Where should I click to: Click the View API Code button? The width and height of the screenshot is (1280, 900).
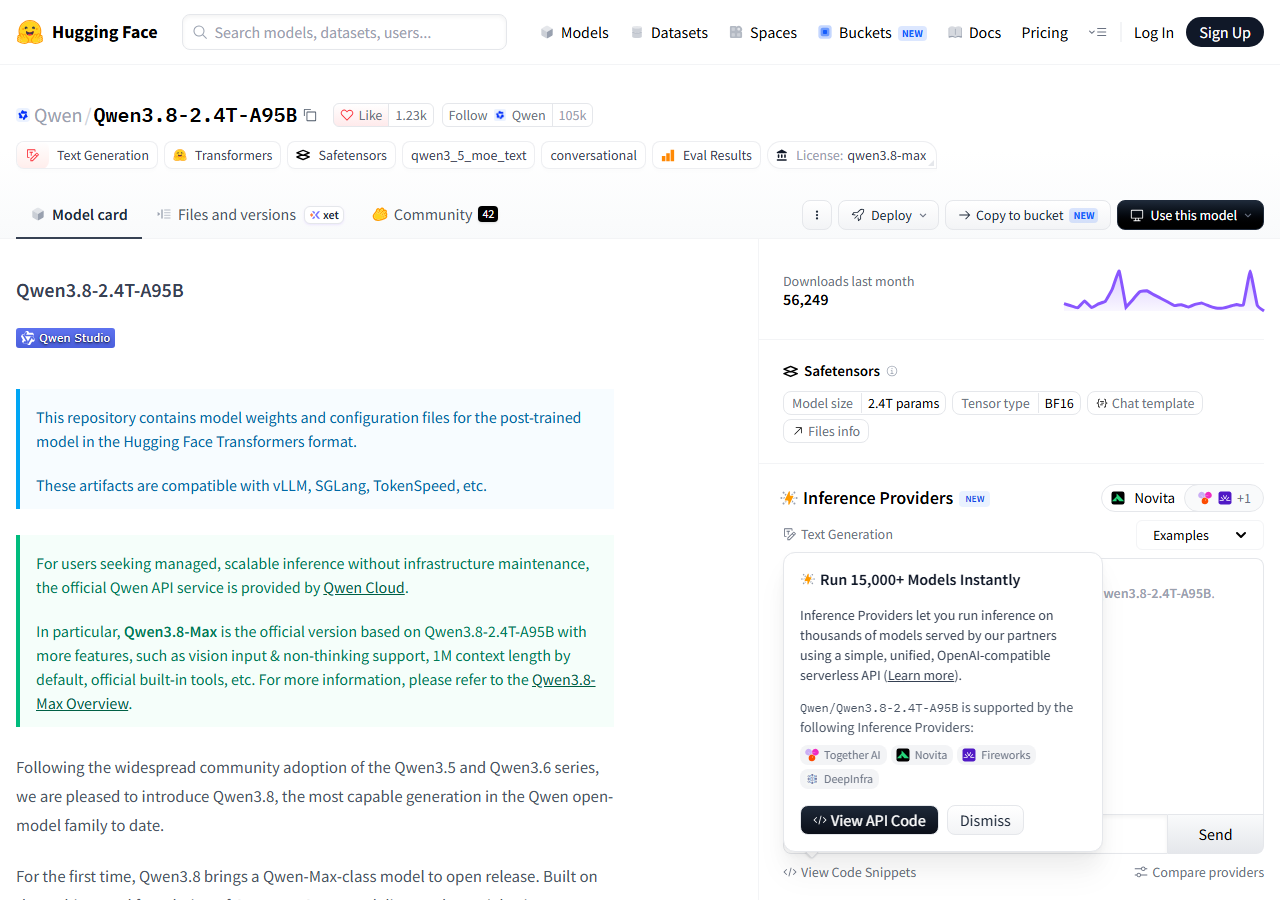coord(870,820)
